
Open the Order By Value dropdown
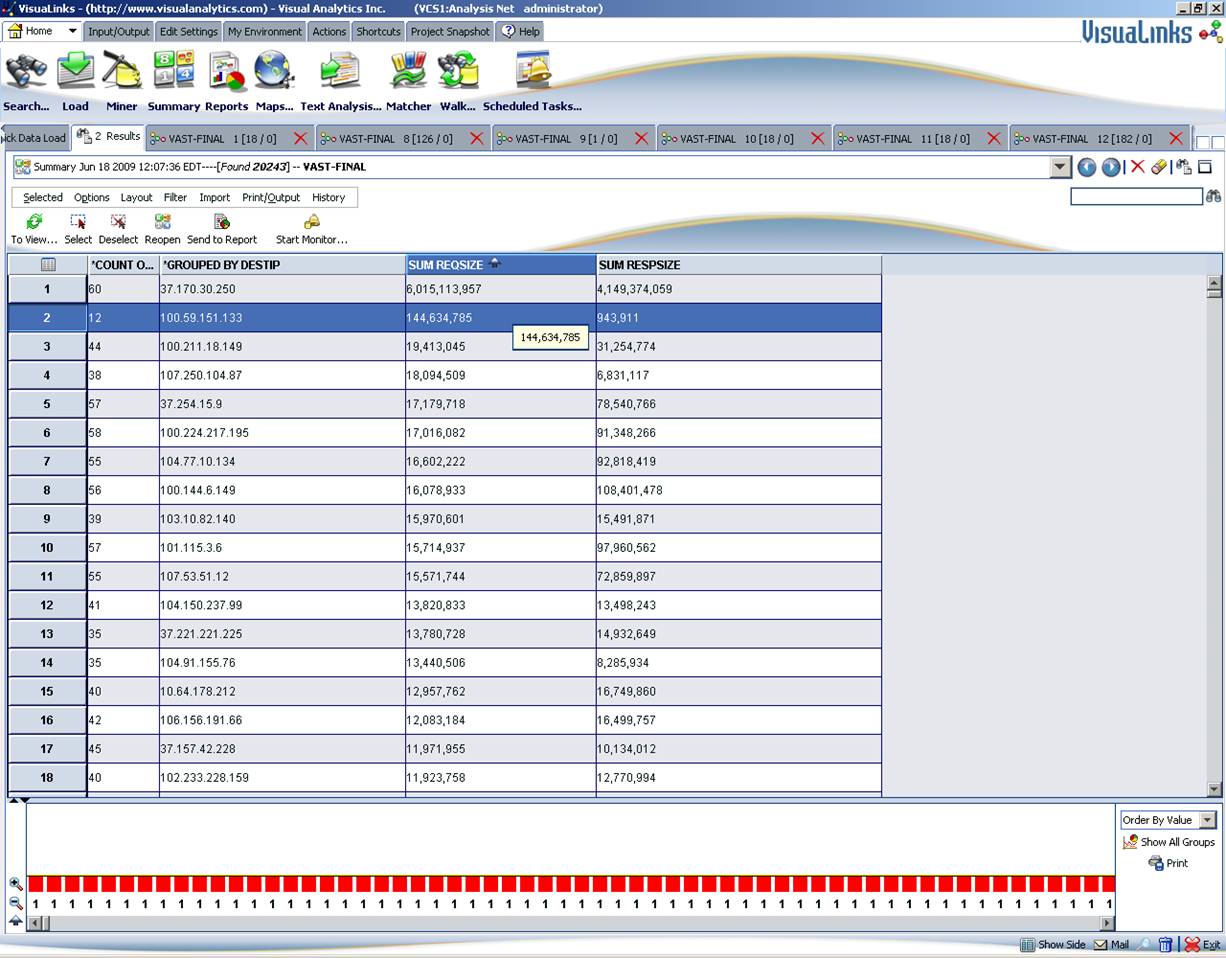(x=1207, y=820)
